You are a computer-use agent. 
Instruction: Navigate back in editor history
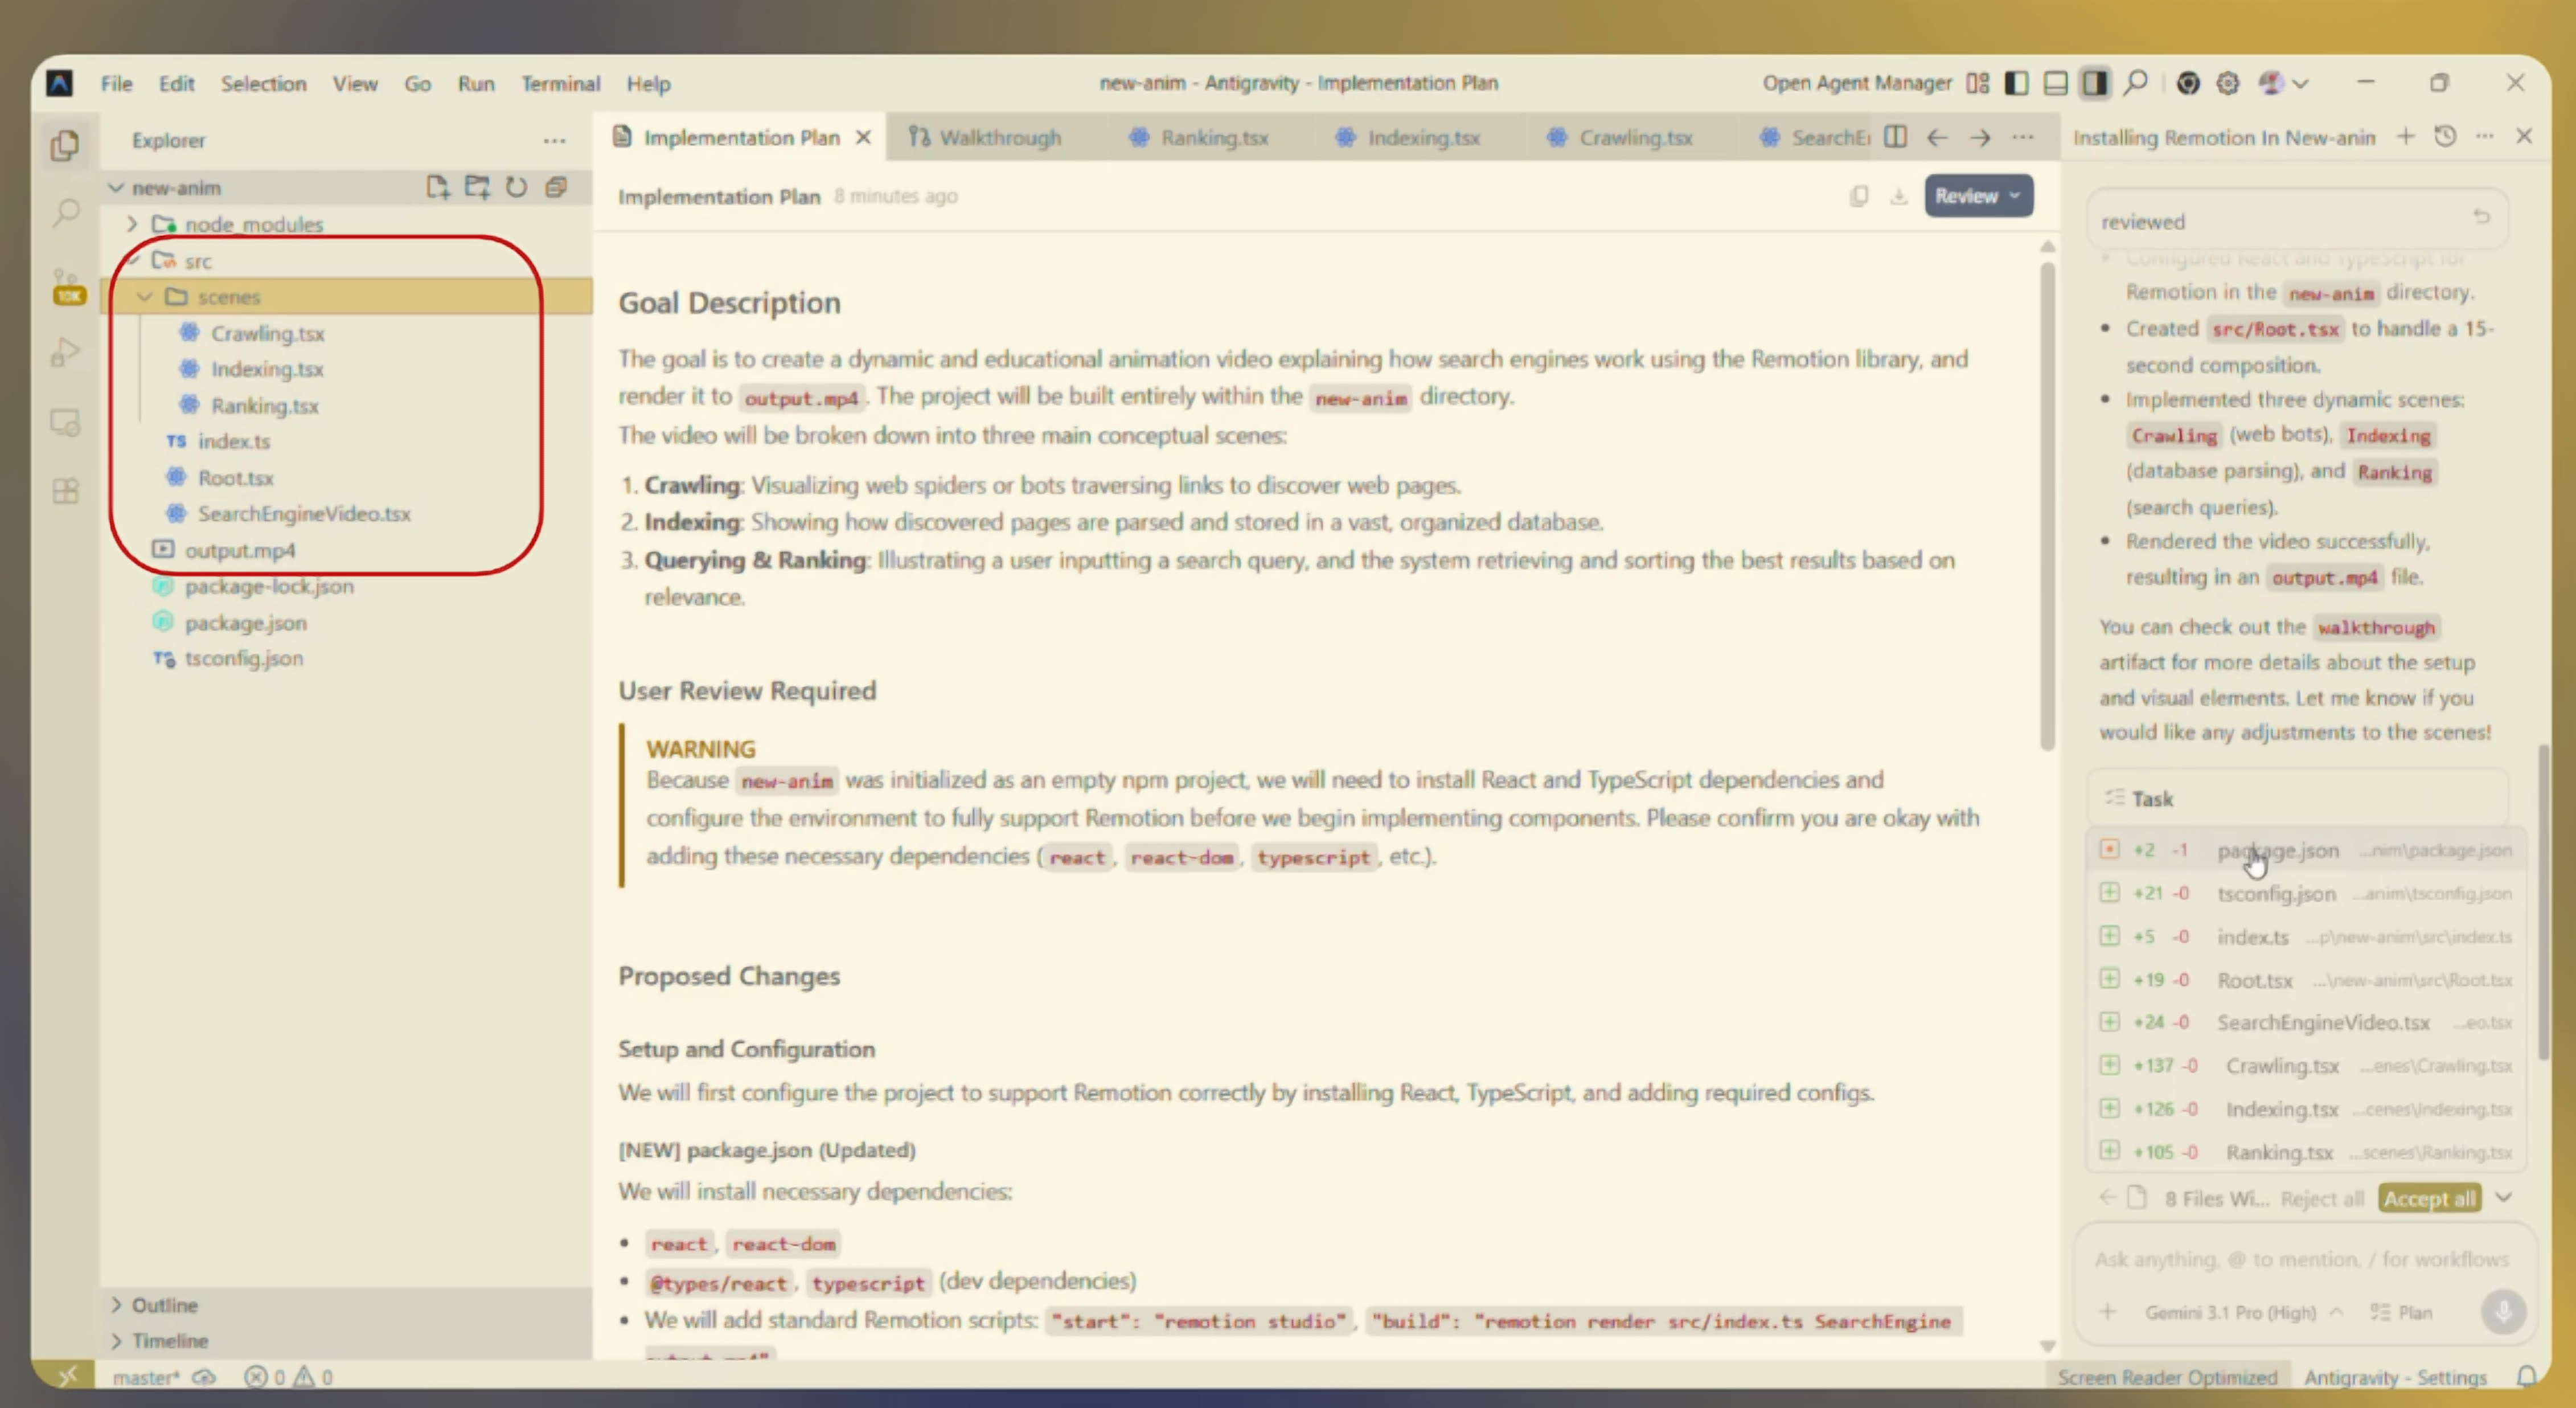pyautogui.click(x=1937, y=137)
